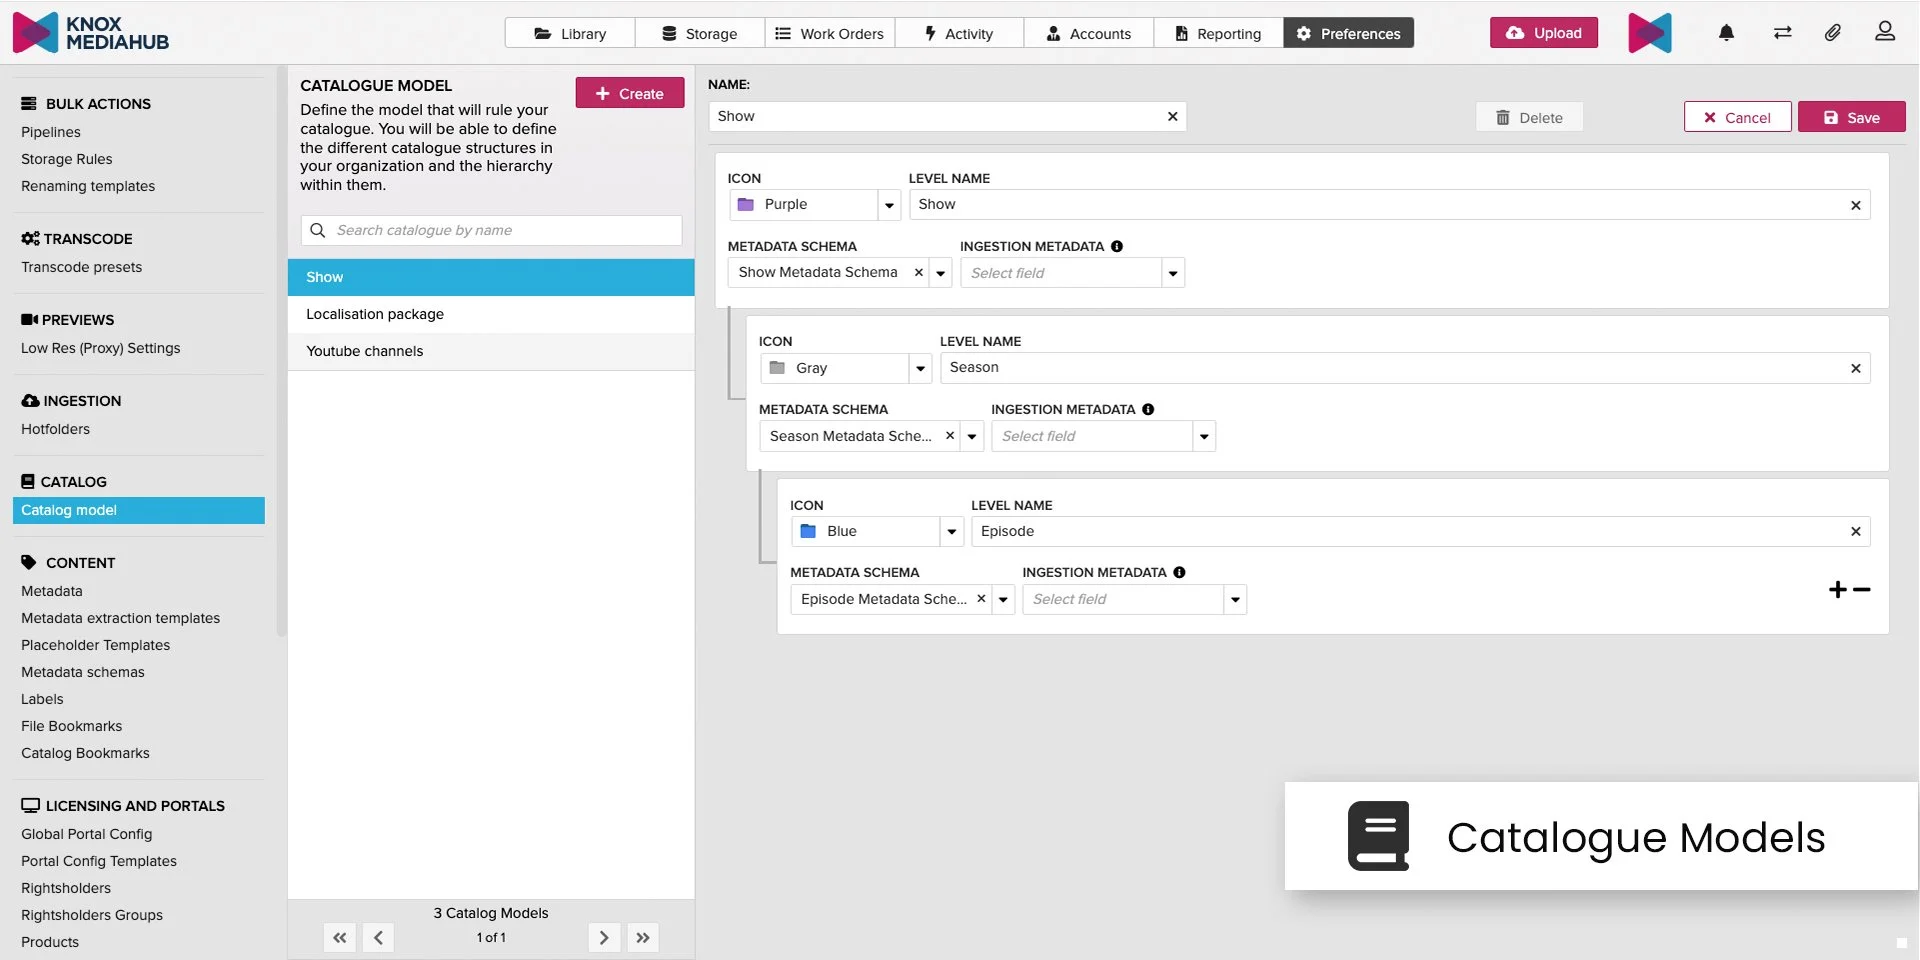The height and width of the screenshot is (960, 1920).
Task: Add a new catalogue level with the plus icon
Action: (1838, 590)
